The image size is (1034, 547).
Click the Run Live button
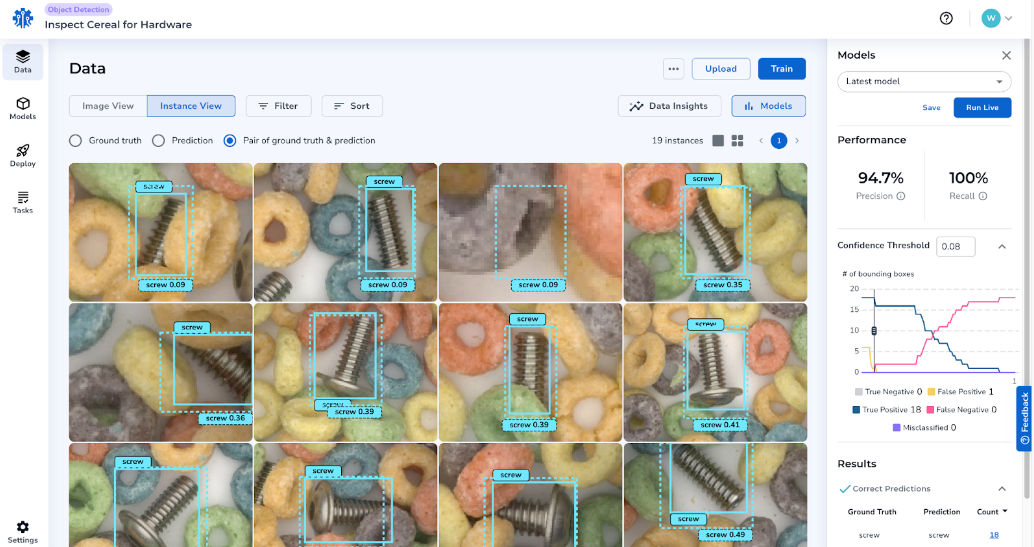(x=982, y=108)
